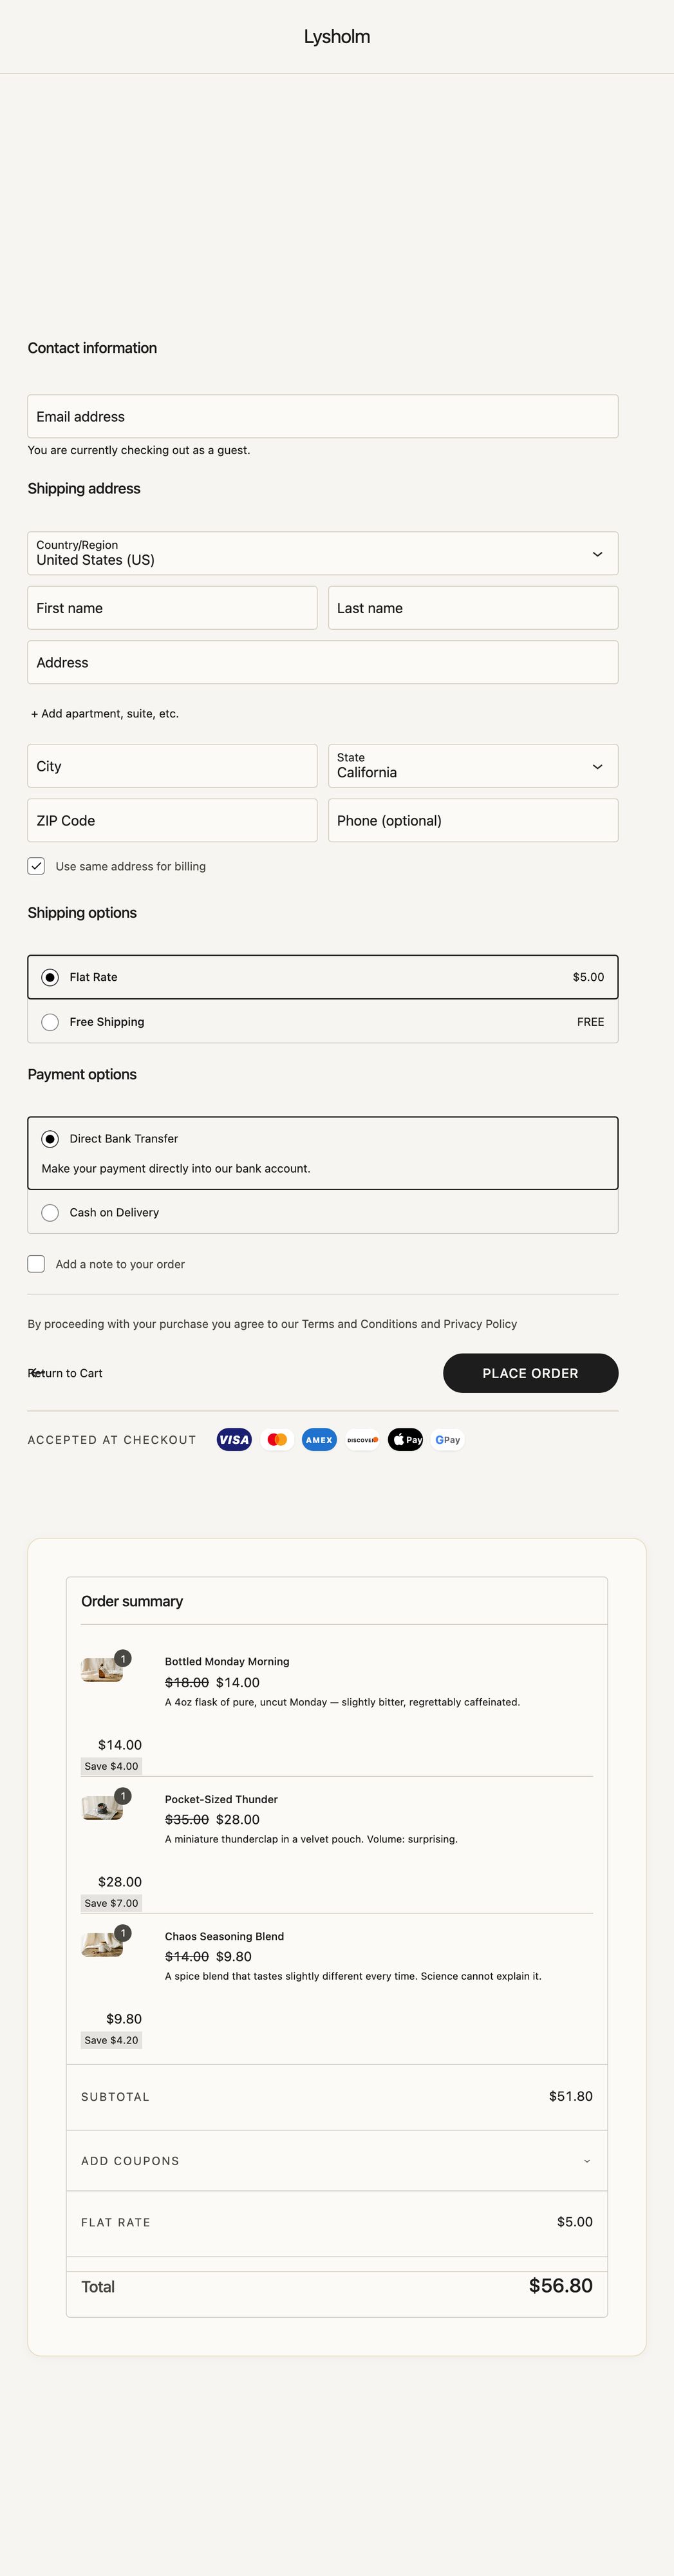The image size is (674, 2576).
Task: Click the Discover card icon
Action: pyautogui.click(x=362, y=1439)
